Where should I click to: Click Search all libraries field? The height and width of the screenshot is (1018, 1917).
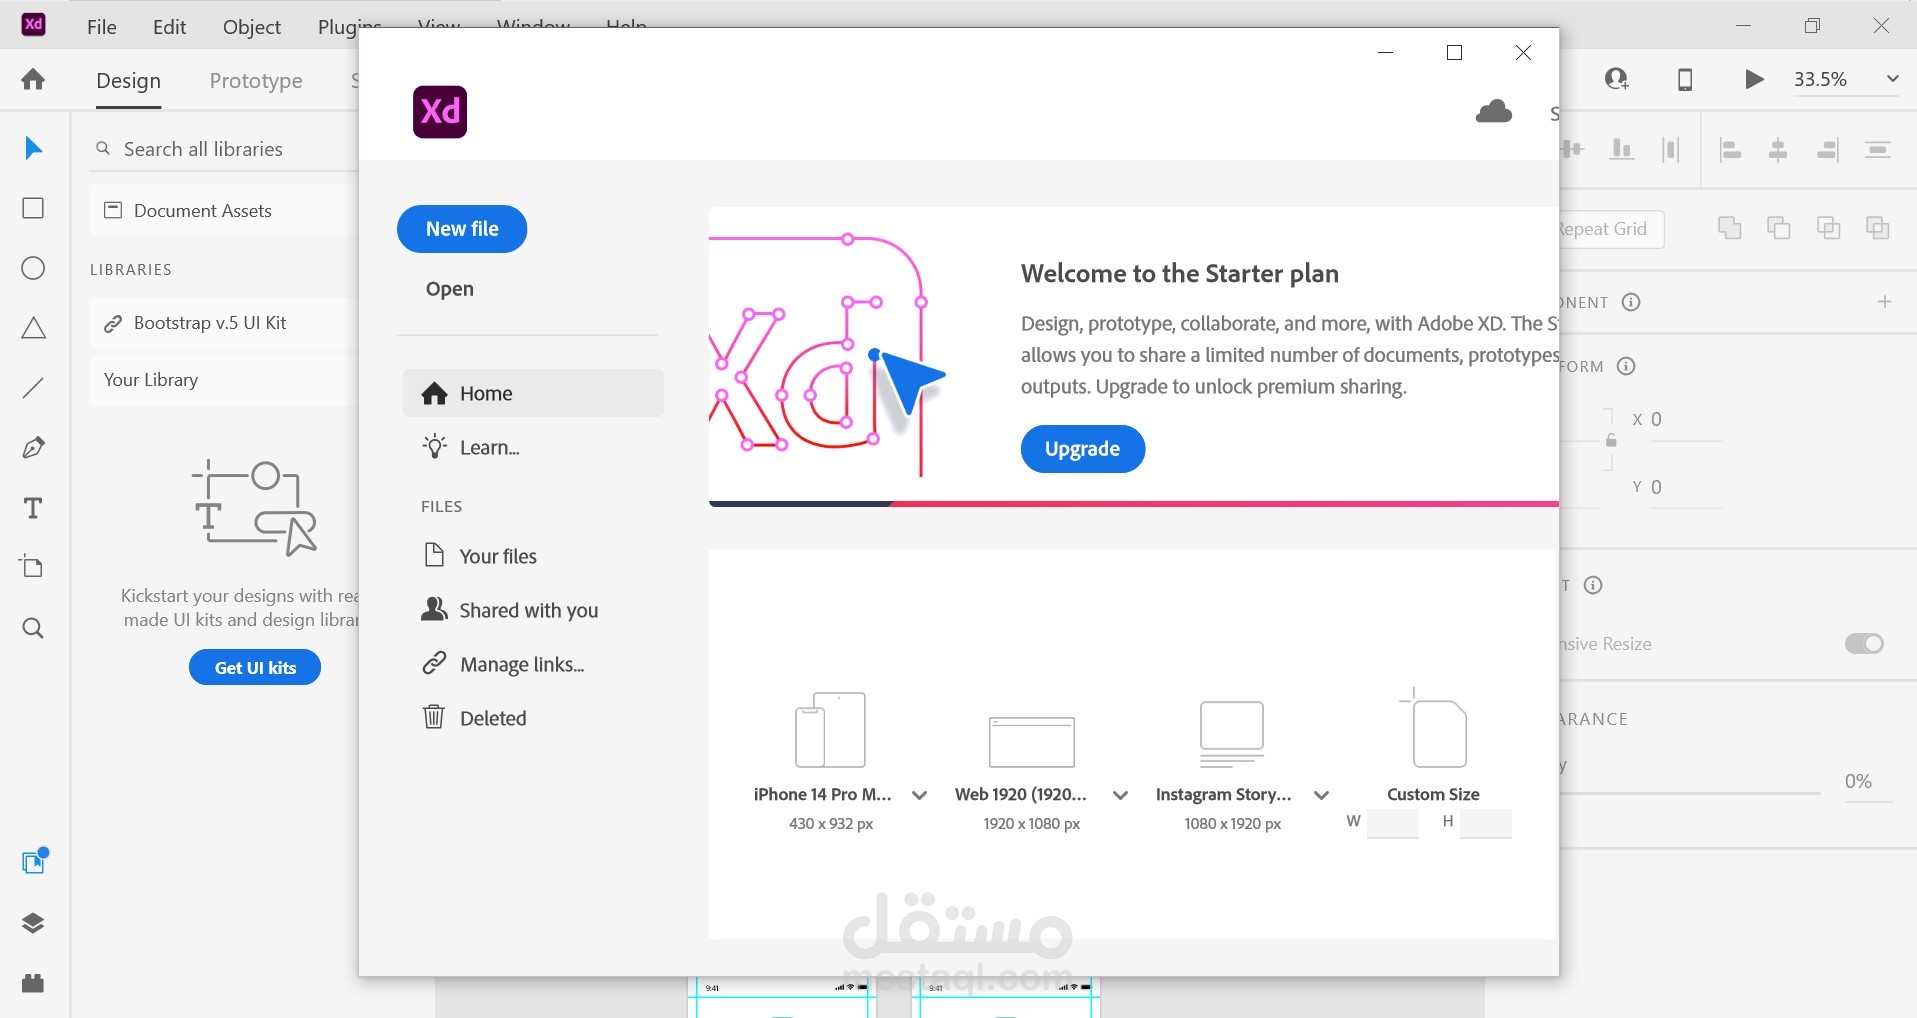pyautogui.click(x=224, y=149)
